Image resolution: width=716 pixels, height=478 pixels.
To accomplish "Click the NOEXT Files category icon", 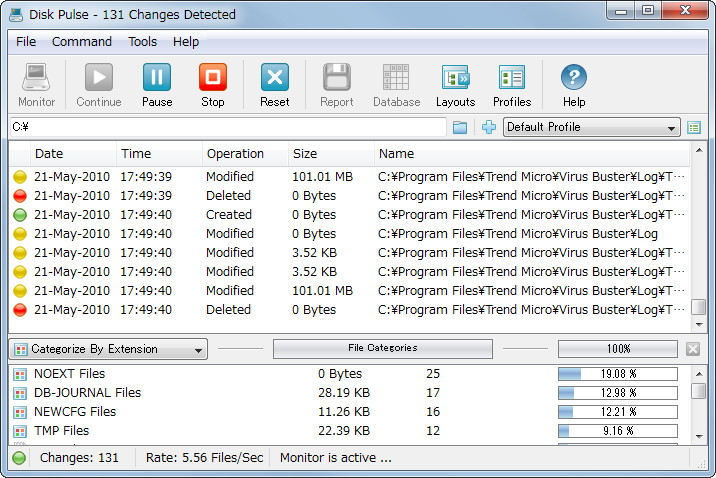I will pos(20,375).
